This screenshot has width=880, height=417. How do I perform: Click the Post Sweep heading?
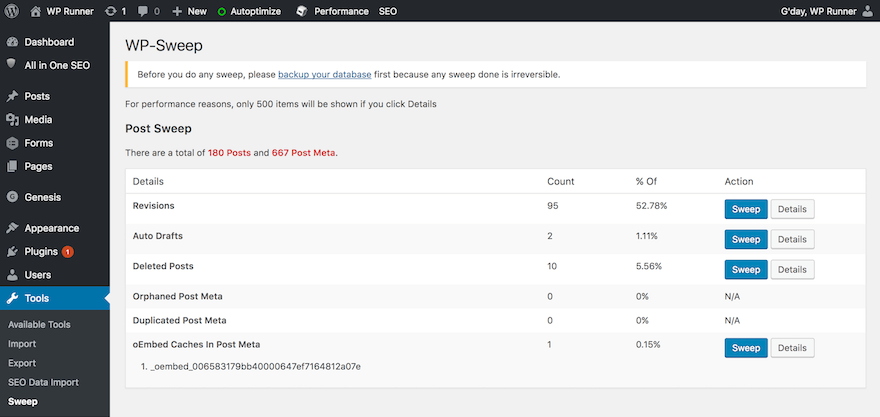(x=158, y=129)
